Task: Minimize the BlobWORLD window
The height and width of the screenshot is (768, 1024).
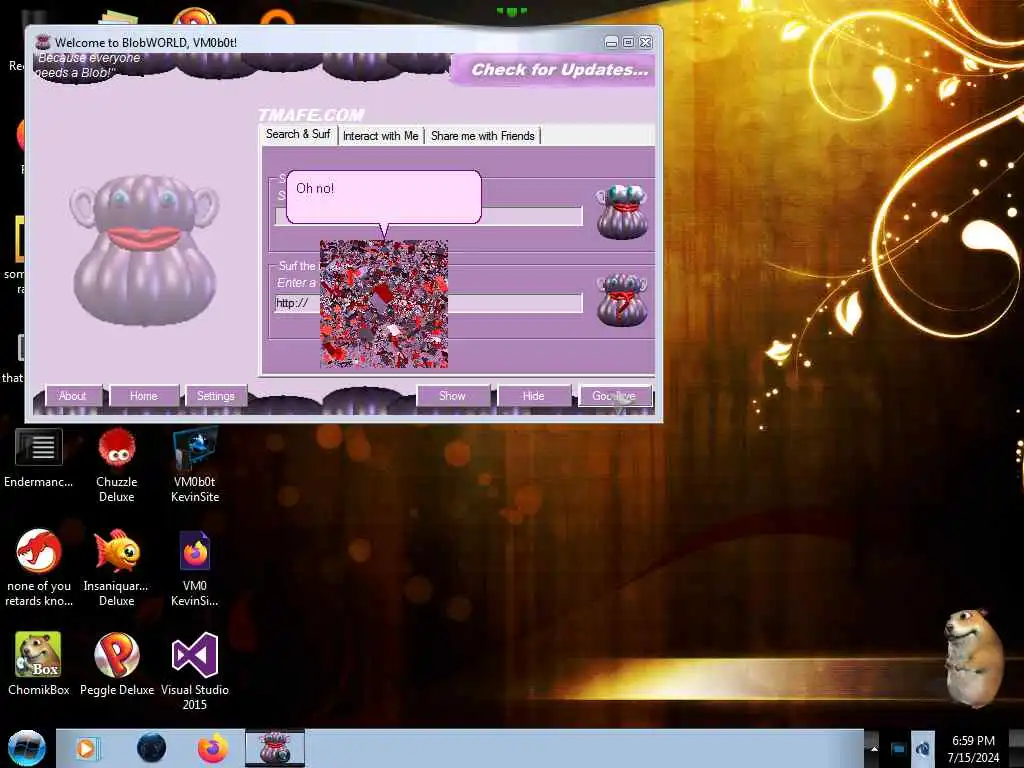Action: click(611, 42)
